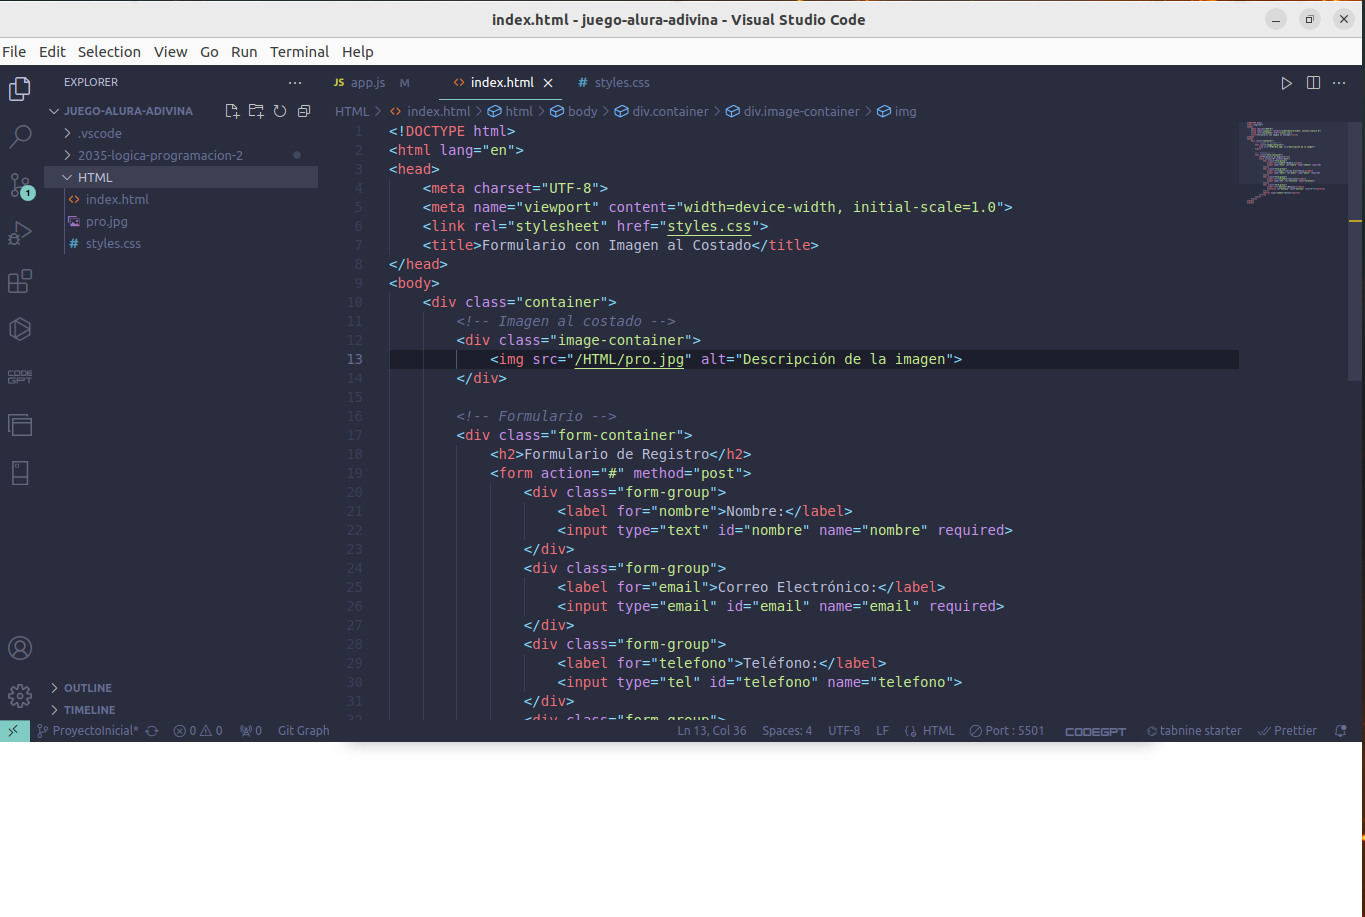Open the Go menu
This screenshot has height=917, width=1365.
pyautogui.click(x=209, y=52)
